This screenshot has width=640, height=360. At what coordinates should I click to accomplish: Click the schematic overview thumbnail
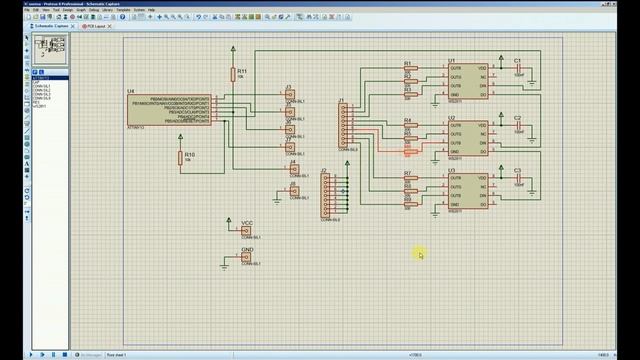tap(50, 49)
